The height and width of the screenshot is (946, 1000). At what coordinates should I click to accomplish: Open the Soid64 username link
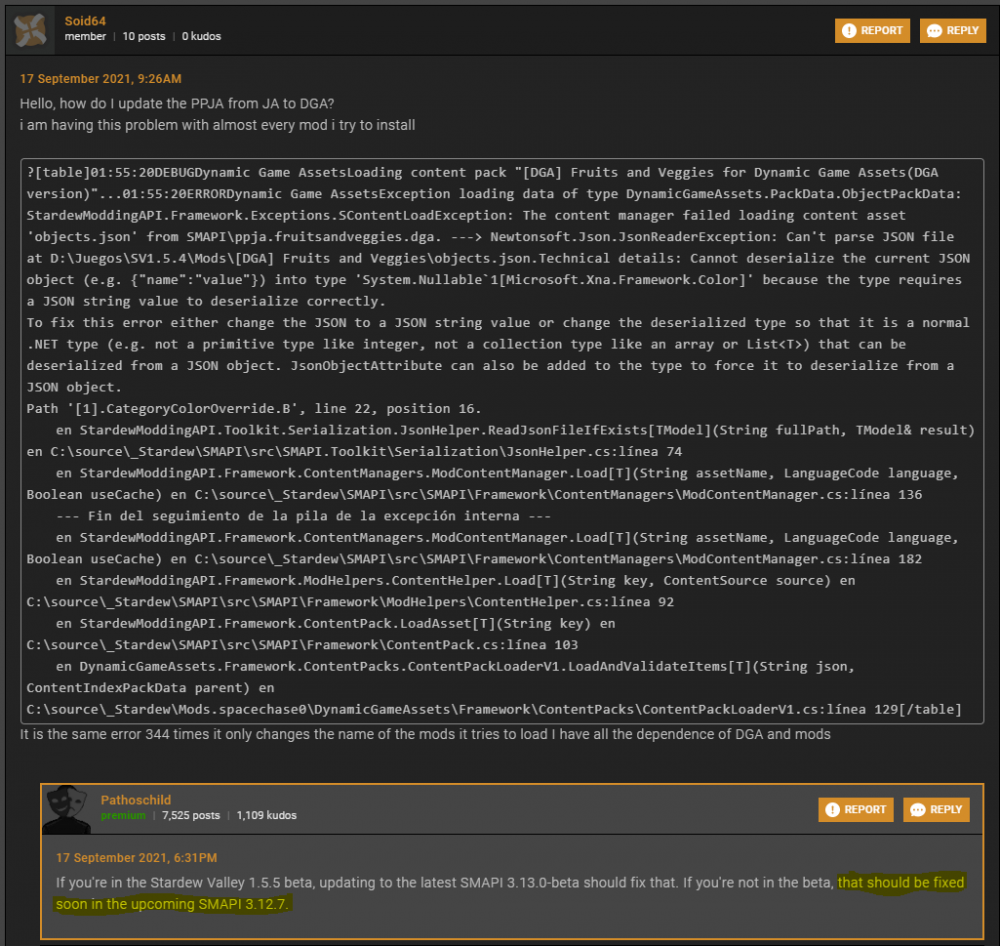pos(85,20)
